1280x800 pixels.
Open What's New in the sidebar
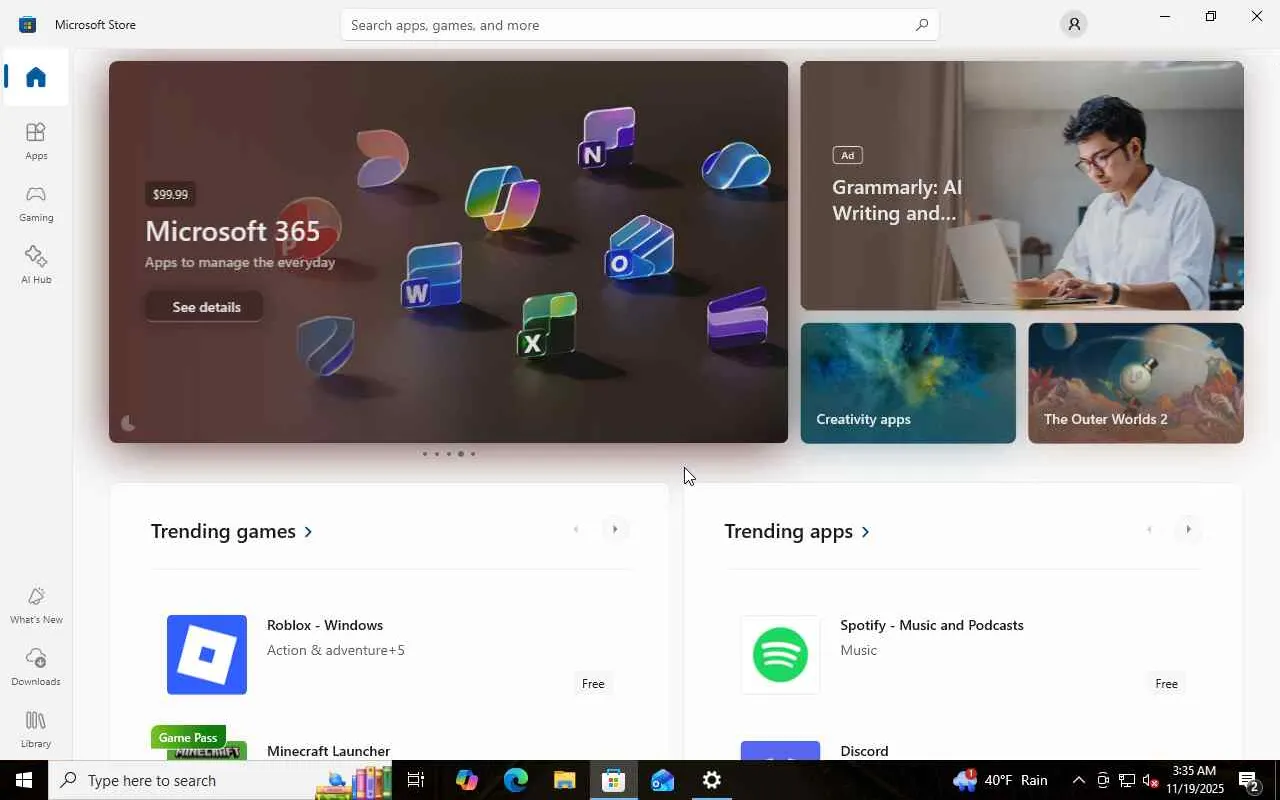click(36, 605)
